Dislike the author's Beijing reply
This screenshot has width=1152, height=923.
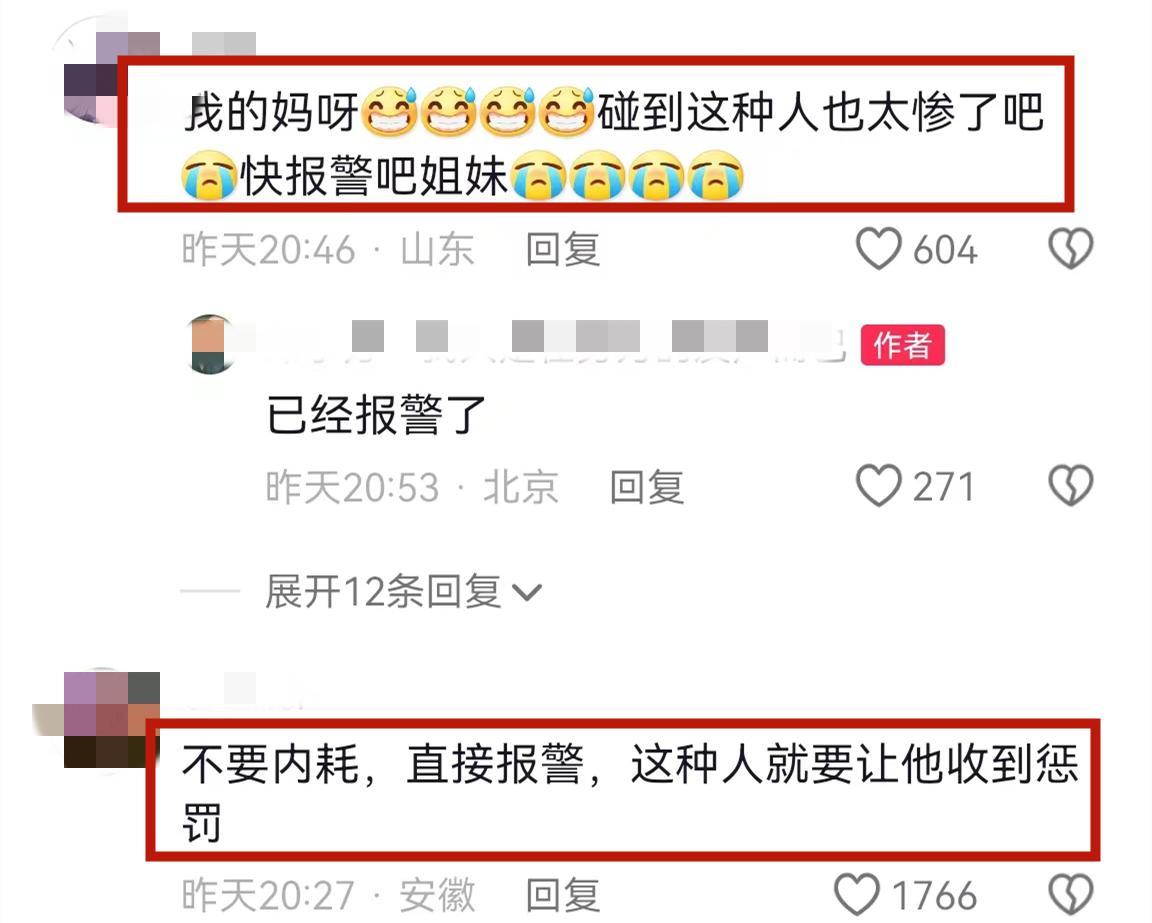[1070, 486]
